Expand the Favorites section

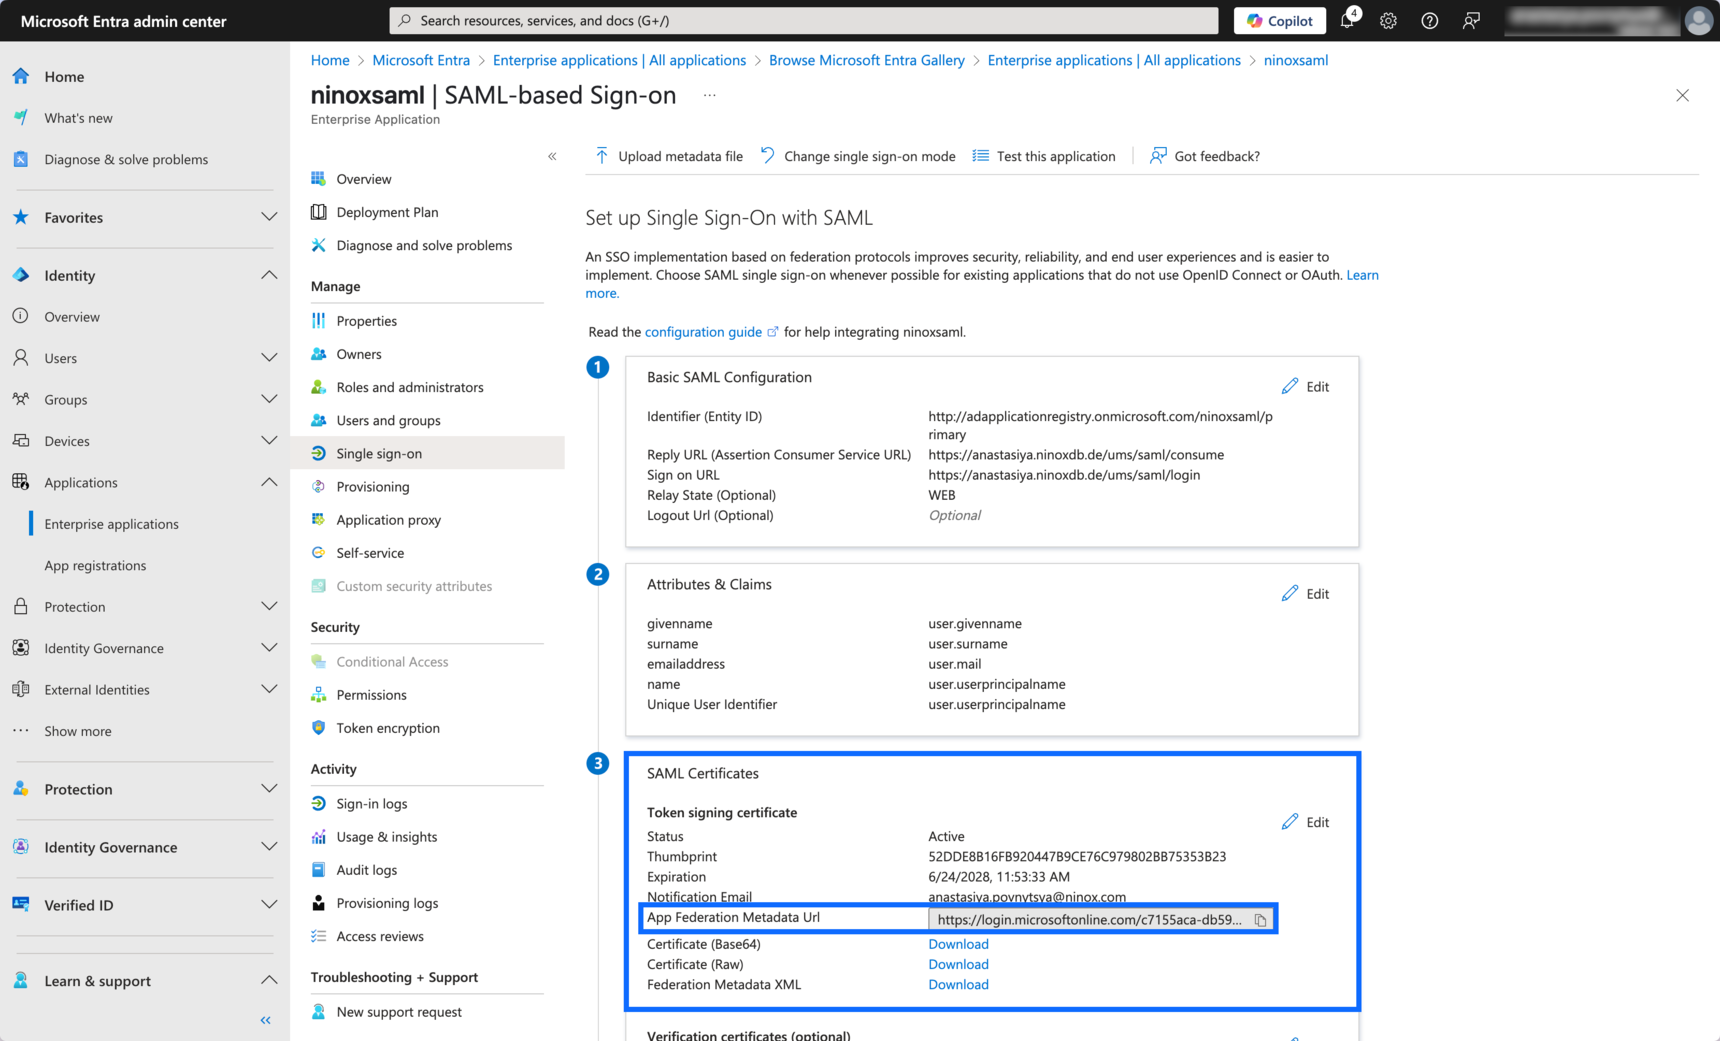point(269,217)
